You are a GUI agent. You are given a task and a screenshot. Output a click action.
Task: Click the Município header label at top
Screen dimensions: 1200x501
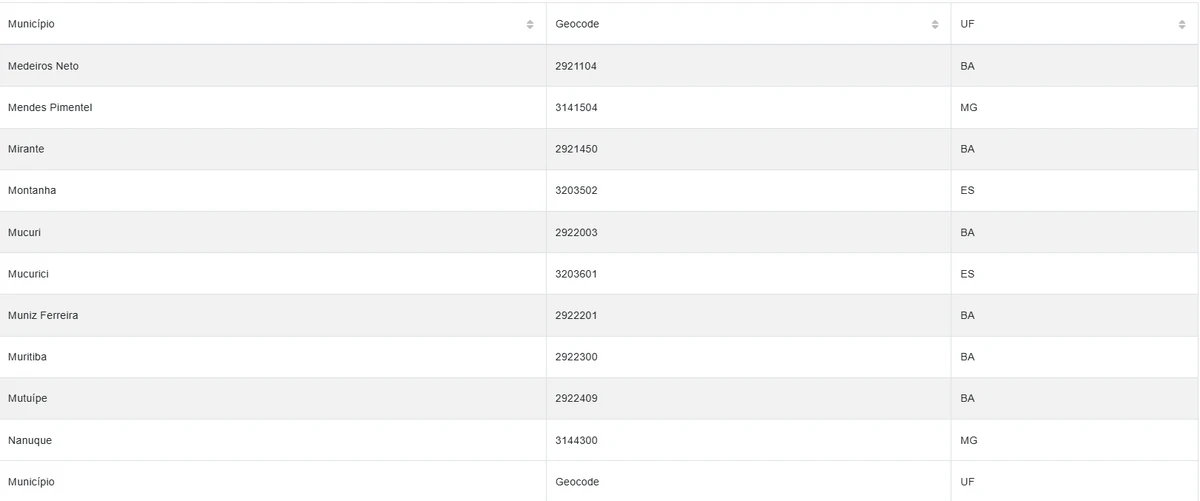tap(31, 24)
